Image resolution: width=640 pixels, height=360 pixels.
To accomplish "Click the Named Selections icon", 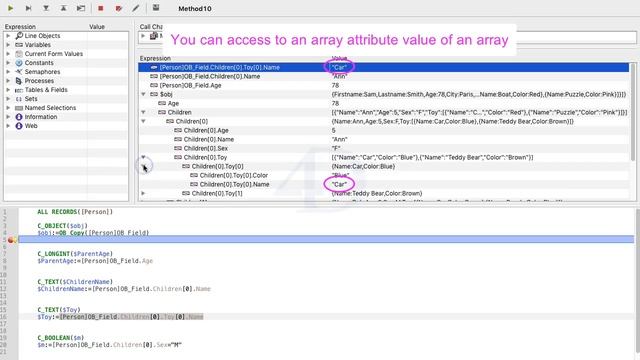I will [x=19, y=108].
